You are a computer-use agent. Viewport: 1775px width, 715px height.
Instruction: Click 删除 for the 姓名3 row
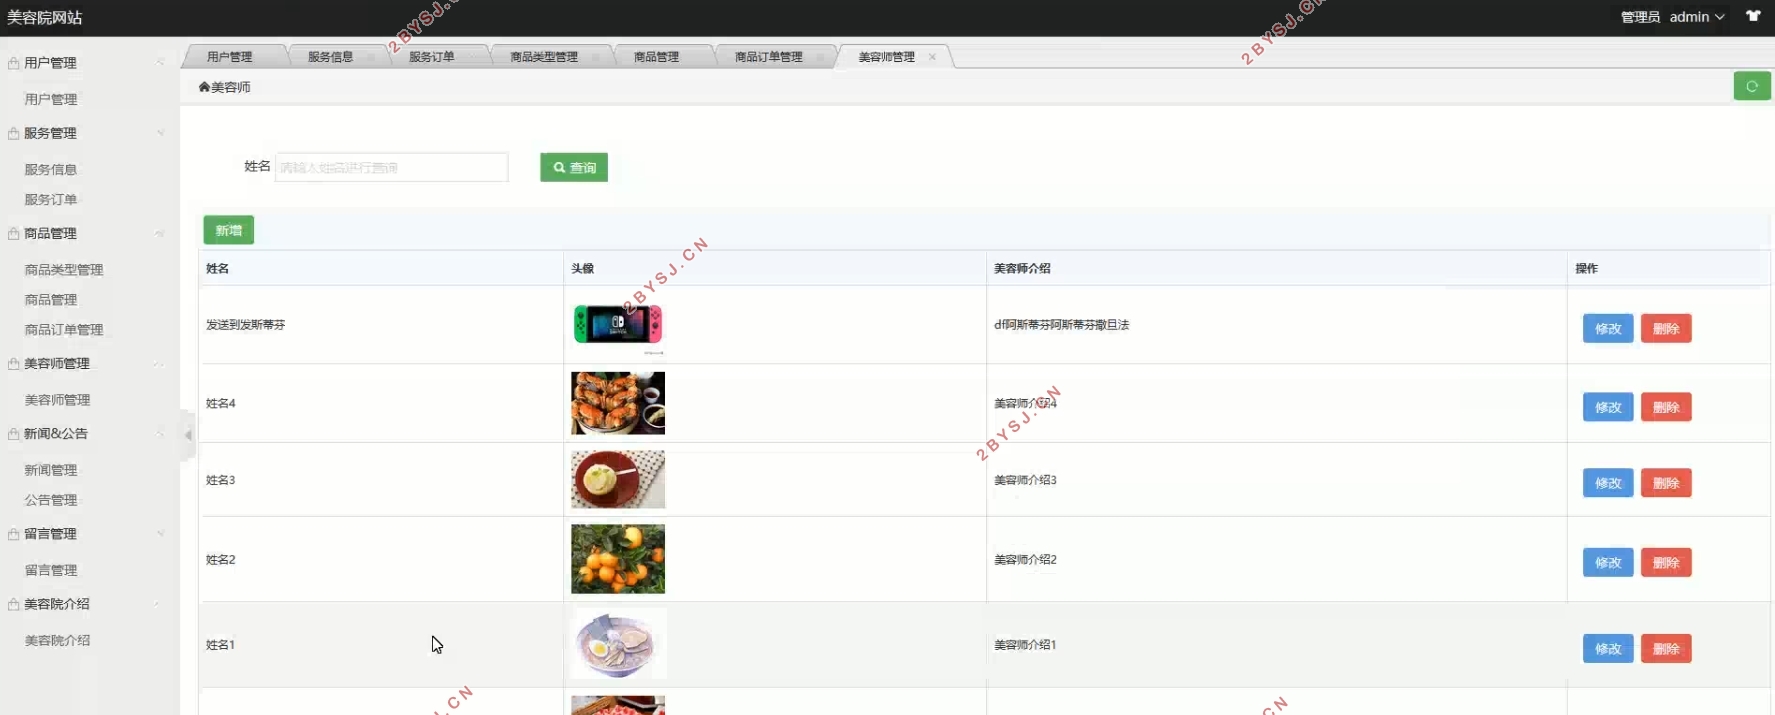coord(1666,483)
